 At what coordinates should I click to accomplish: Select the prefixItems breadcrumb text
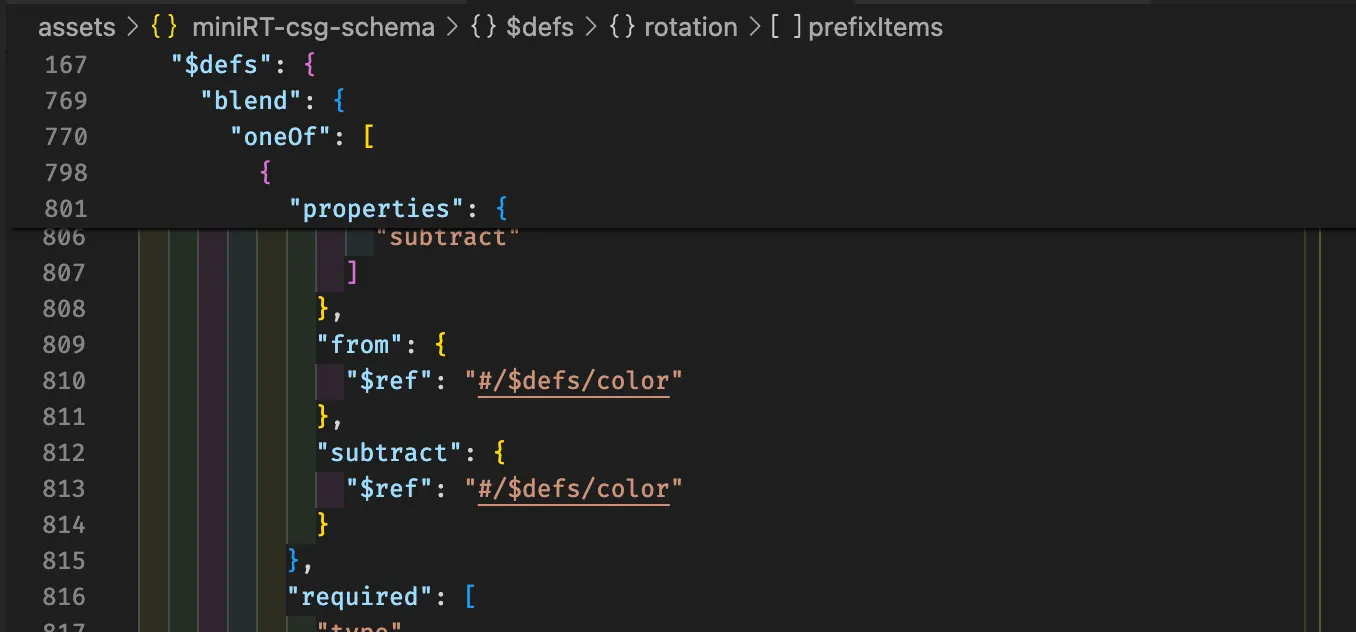(x=875, y=27)
